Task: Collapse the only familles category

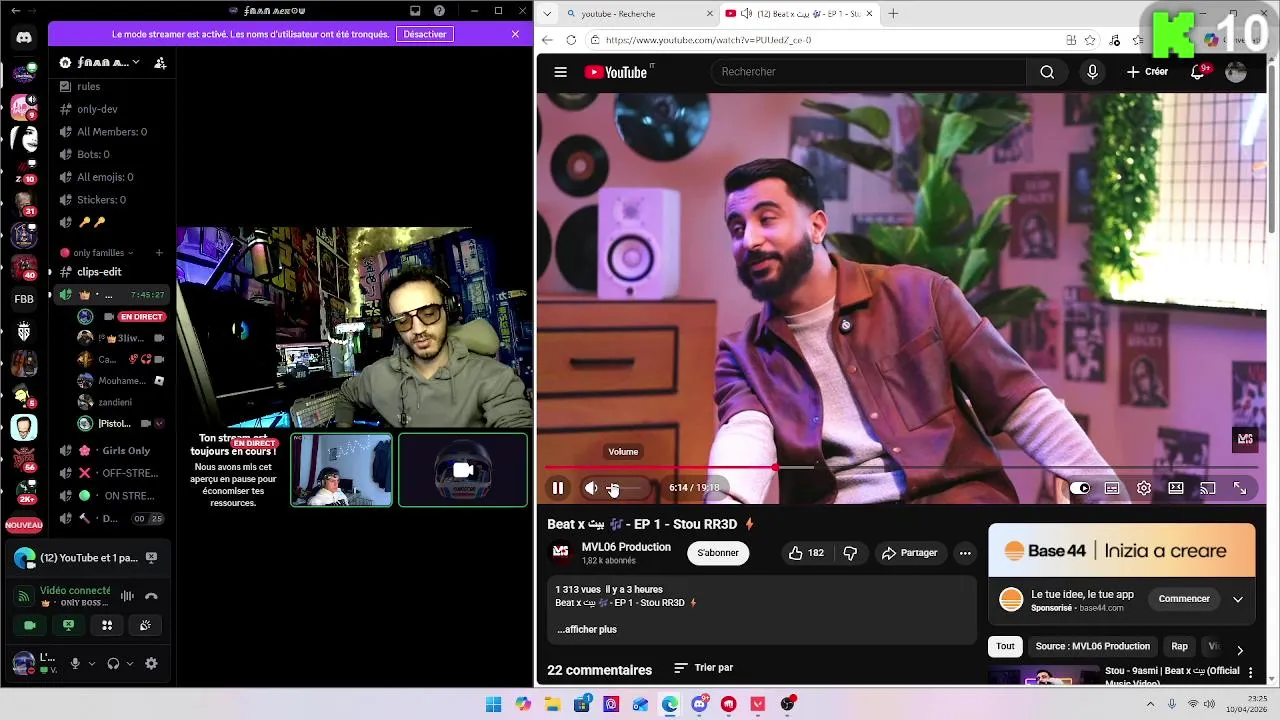Action: (x=98, y=253)
